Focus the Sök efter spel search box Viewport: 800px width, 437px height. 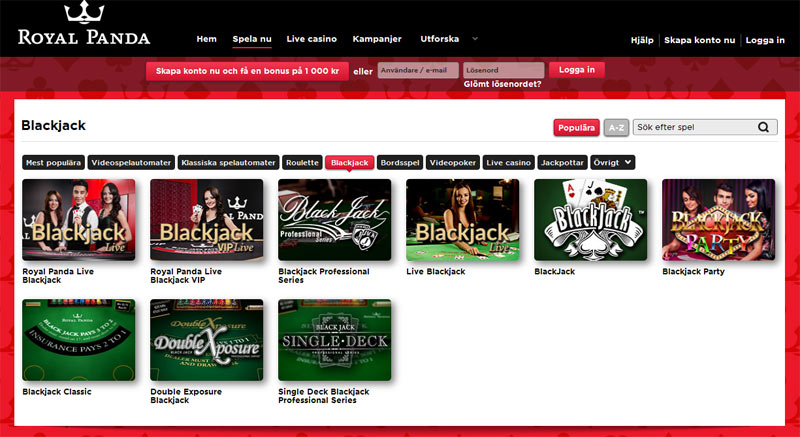705,127
